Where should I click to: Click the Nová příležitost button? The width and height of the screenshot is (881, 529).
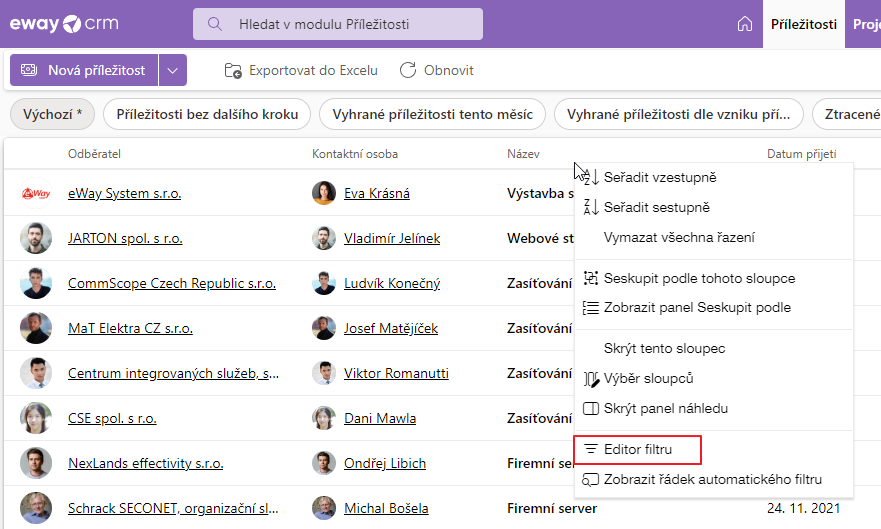pyautogui.click(x=84, y=70)
